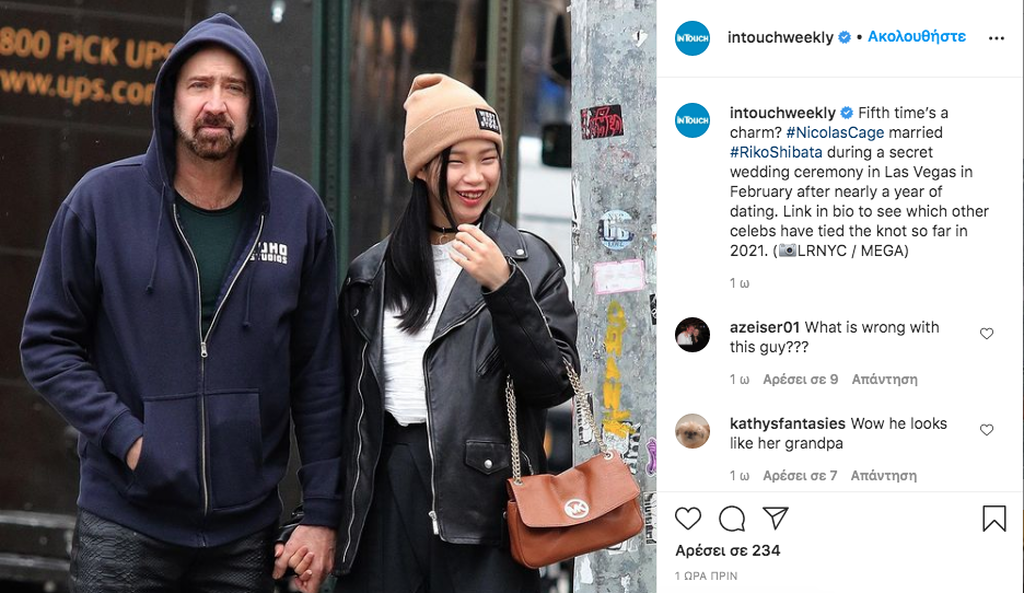The width and height of the screenshot is (1024, 593).
Task: Click the Ακολουθήστε follow button
Action: [916, 37]
